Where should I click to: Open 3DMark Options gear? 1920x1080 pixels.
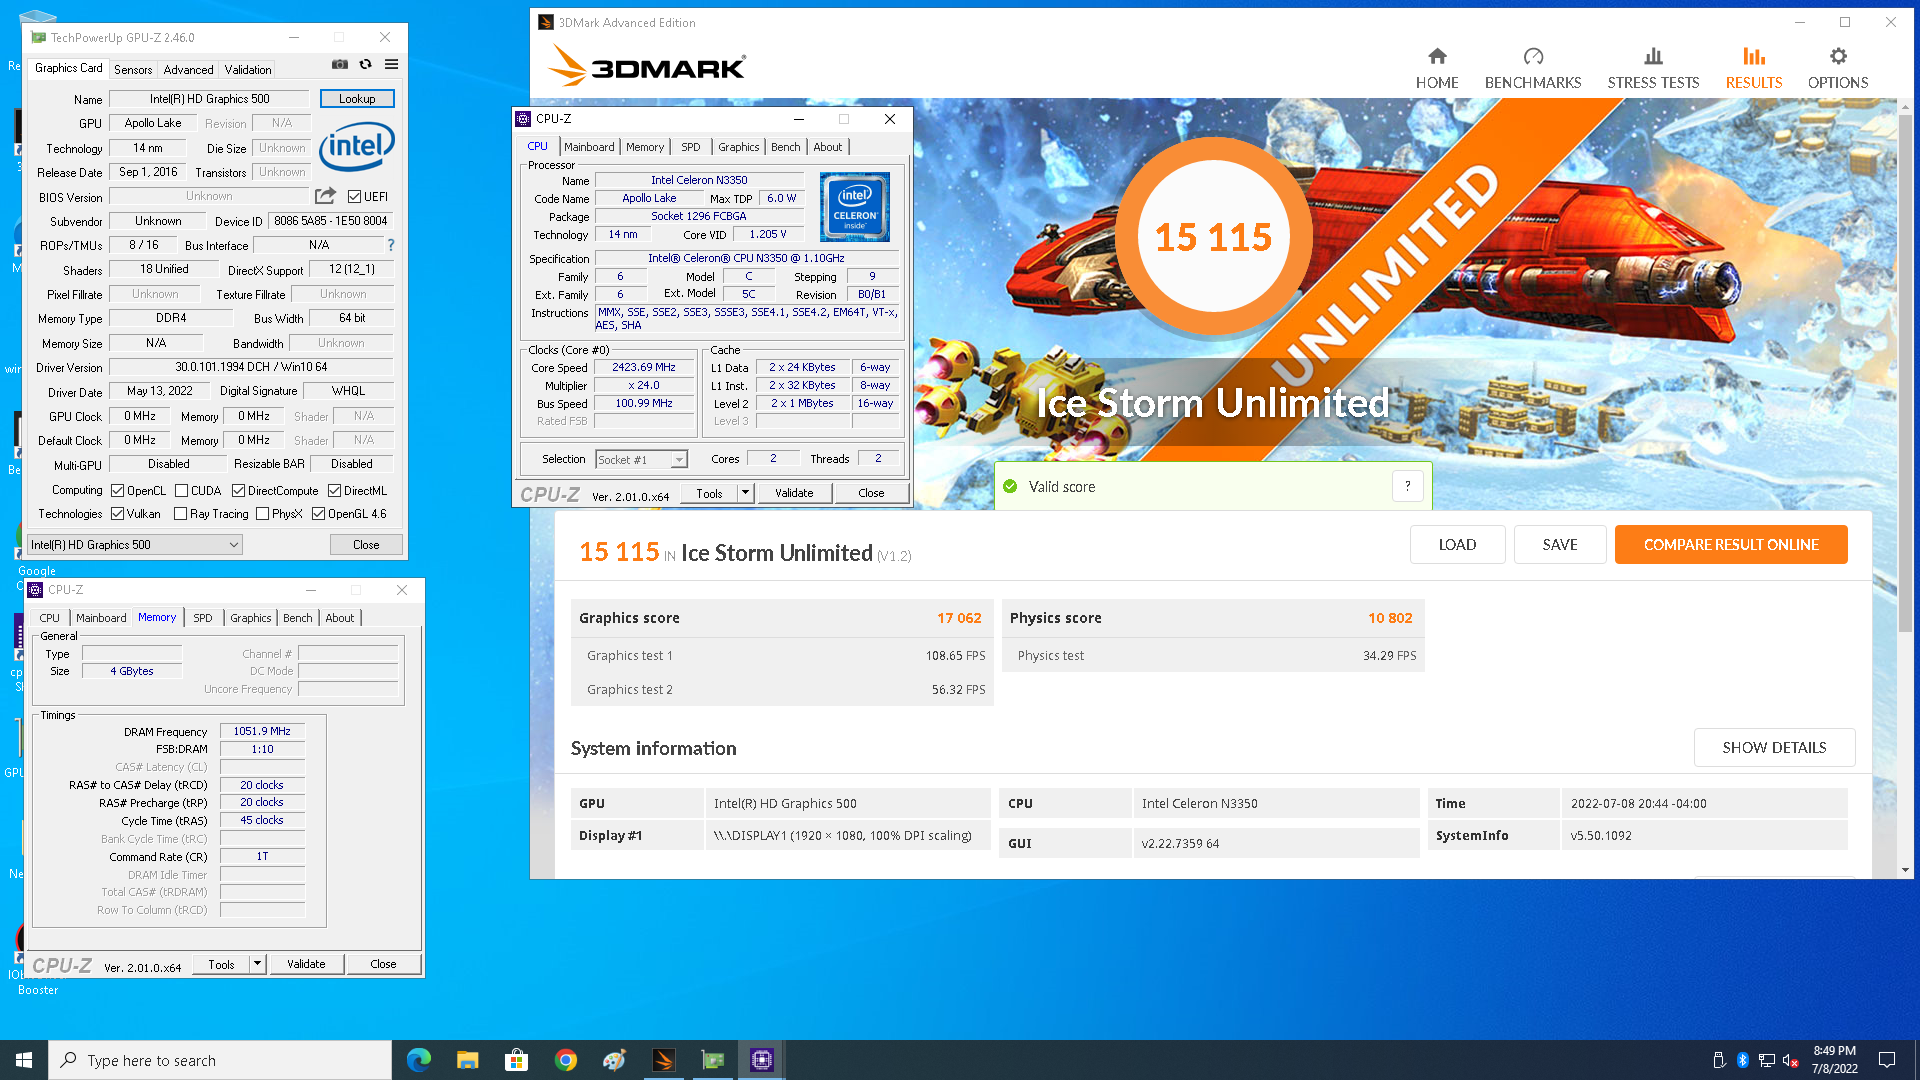click(x=1838, y=68)
